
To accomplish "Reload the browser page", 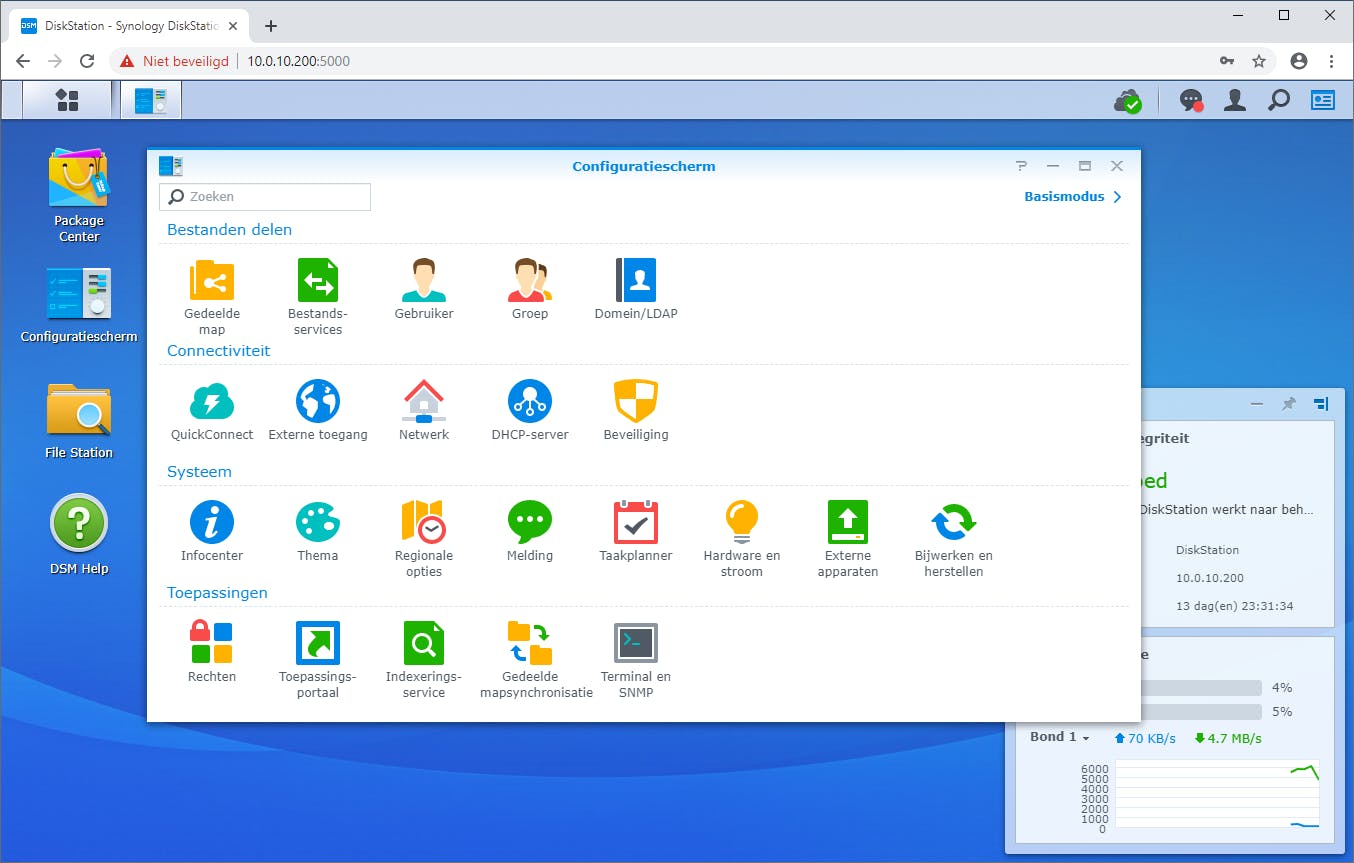I will (87, 61).
